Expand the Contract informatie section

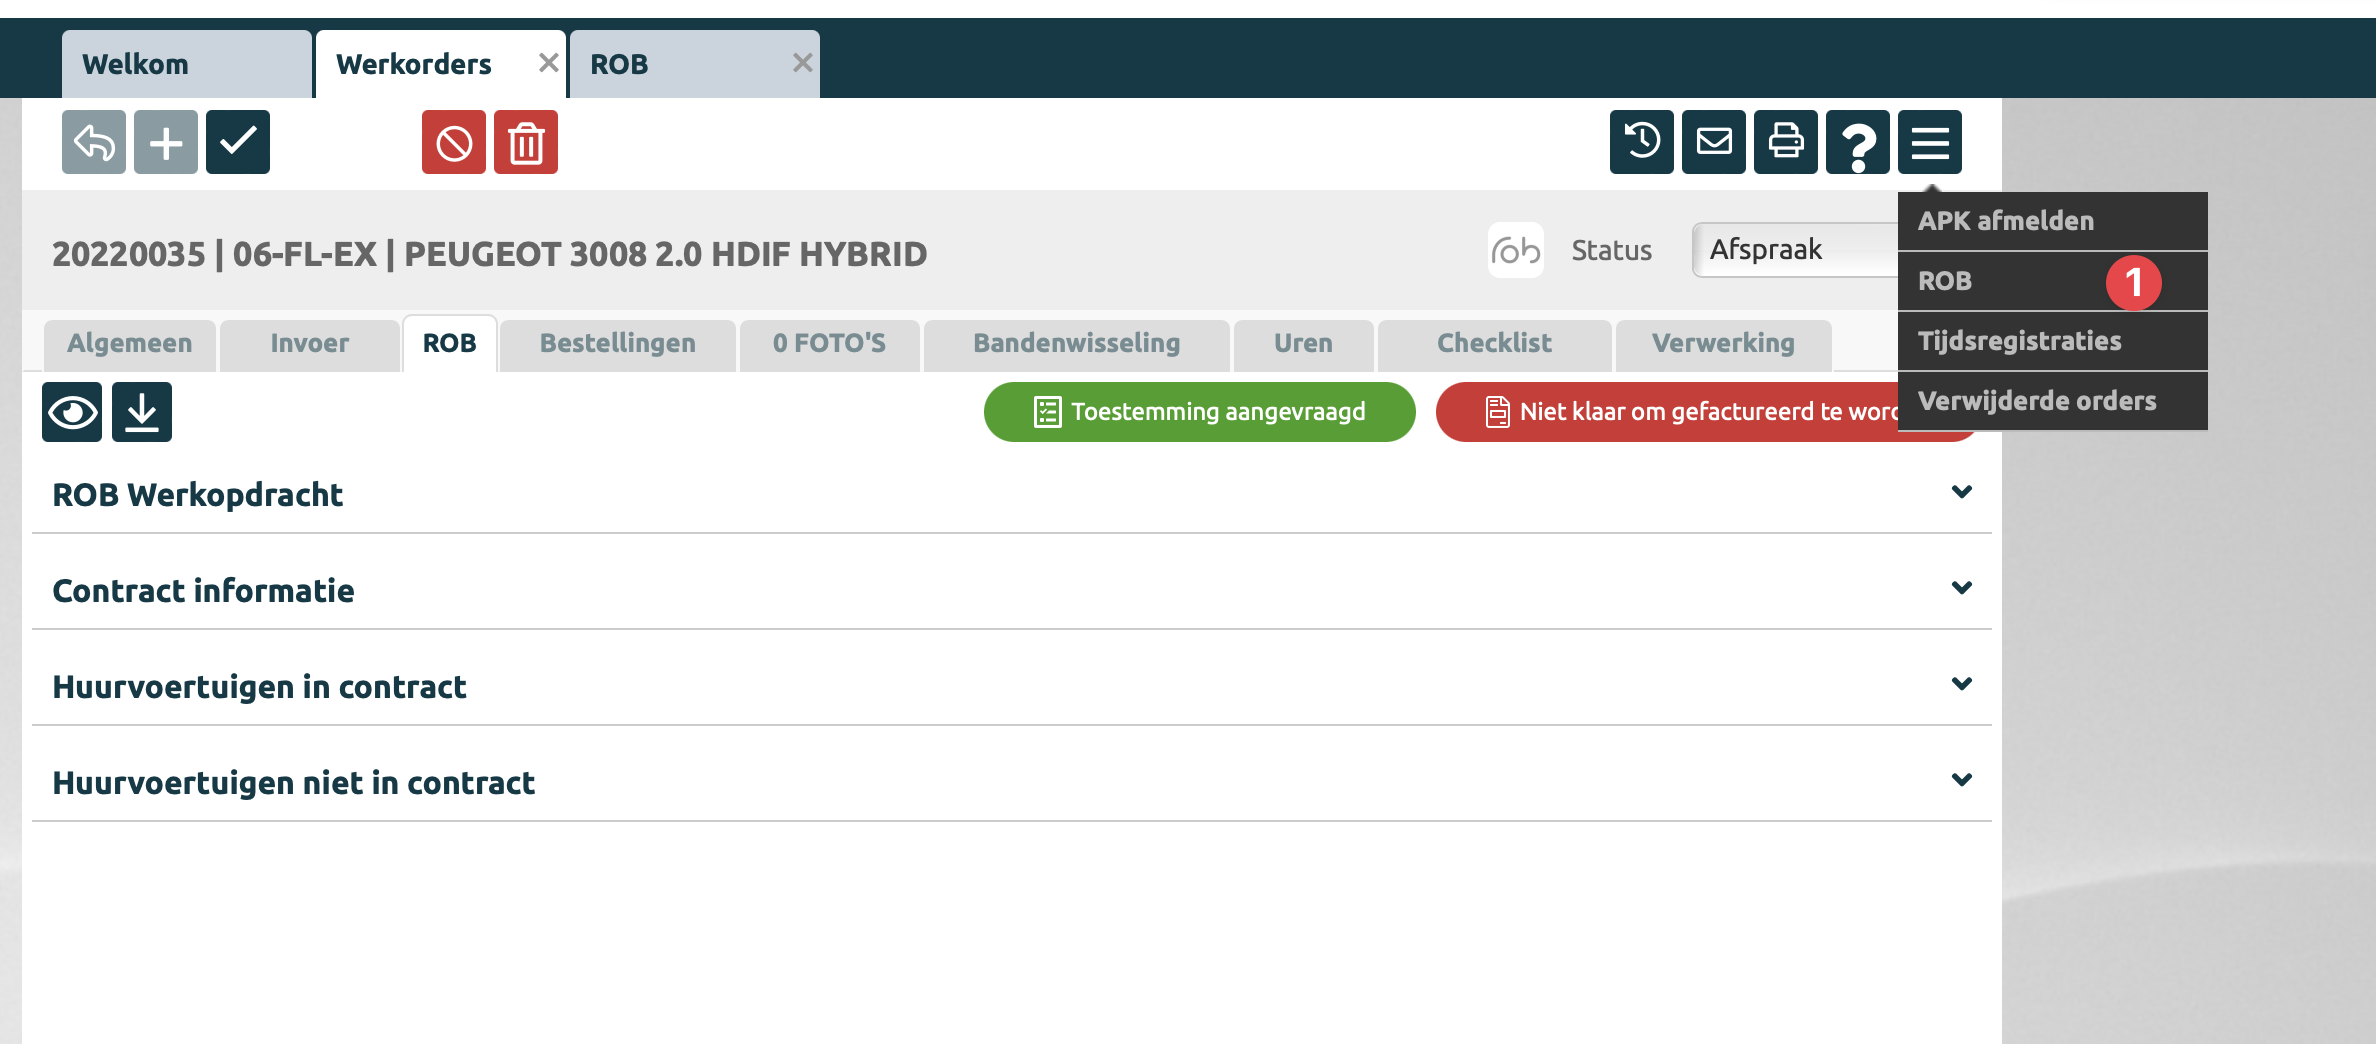click(1961, 589)
